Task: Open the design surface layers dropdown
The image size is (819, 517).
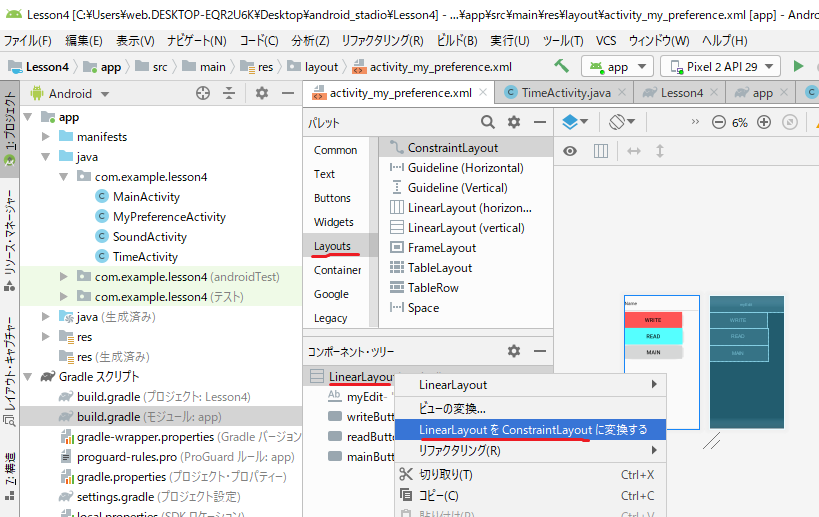Action: pos(575,122)
